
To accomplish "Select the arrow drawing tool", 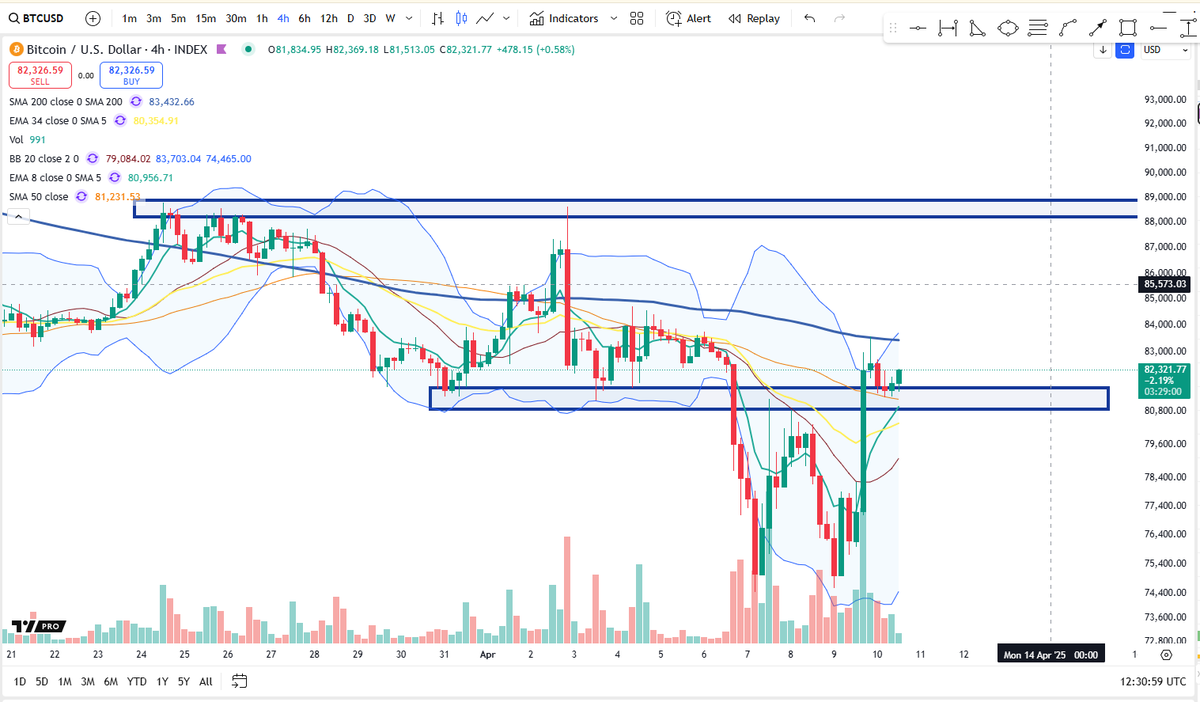I will tap(1098, 28).
